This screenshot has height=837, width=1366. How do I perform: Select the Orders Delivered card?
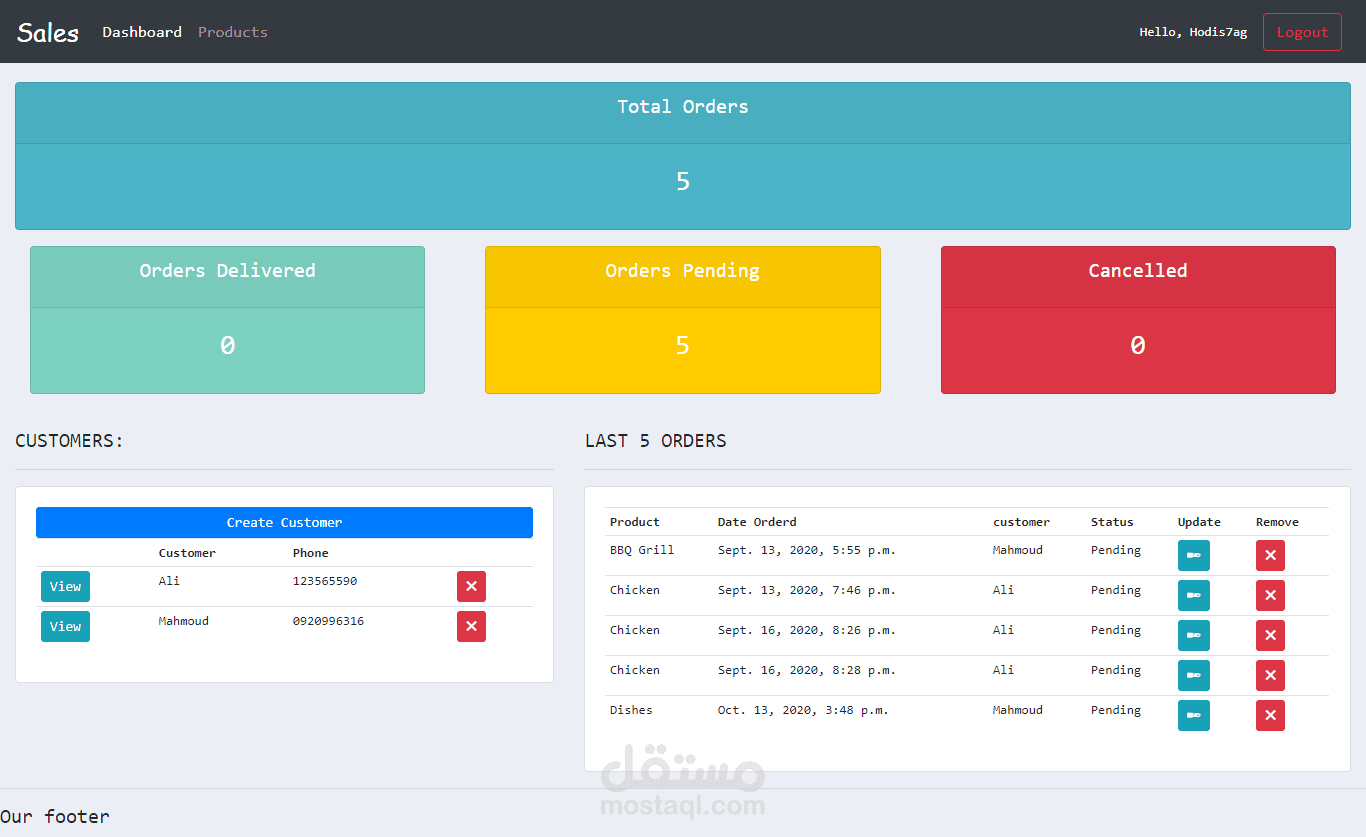pos(227,320)
